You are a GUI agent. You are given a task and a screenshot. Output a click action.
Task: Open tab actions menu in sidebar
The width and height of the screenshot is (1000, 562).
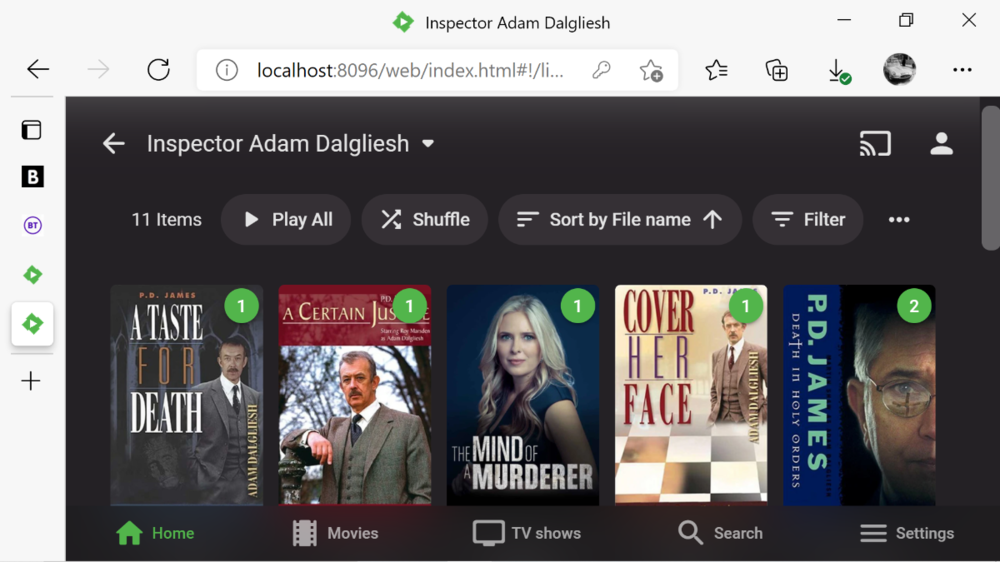click(31, 130)
